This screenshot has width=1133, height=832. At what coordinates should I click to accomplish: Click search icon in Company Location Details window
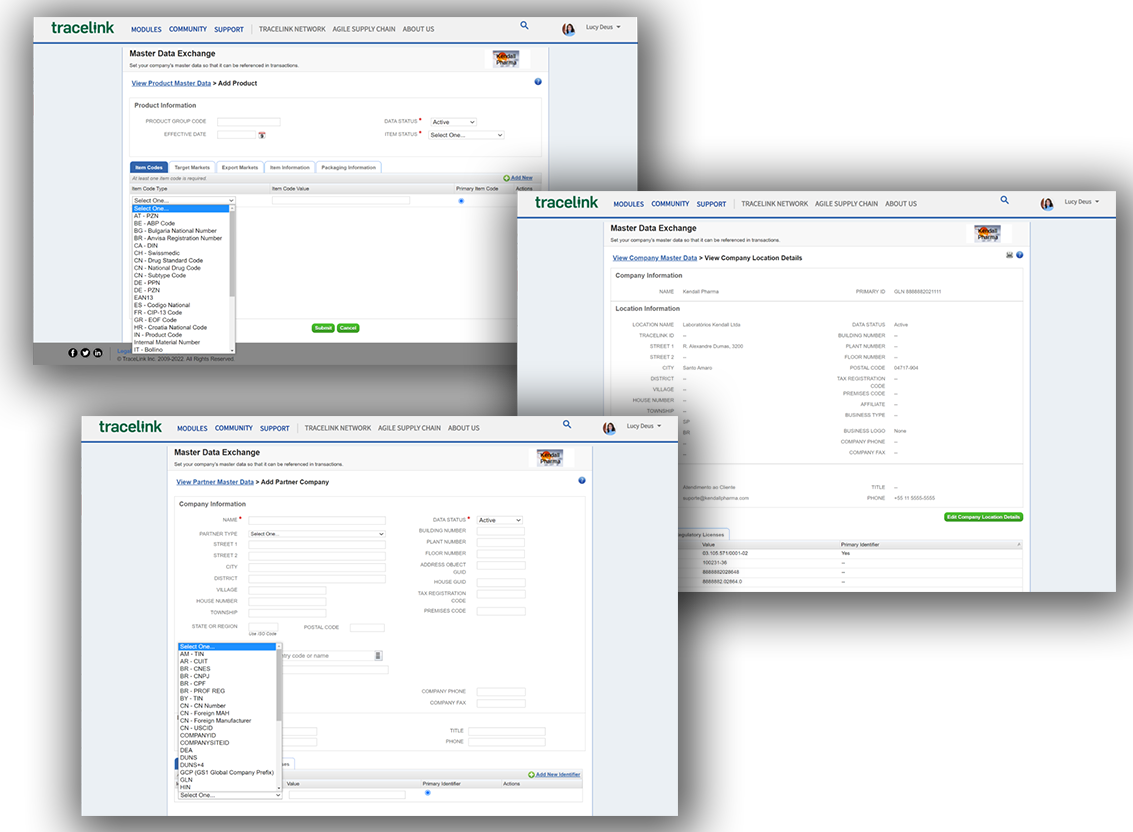(1004, 200)
